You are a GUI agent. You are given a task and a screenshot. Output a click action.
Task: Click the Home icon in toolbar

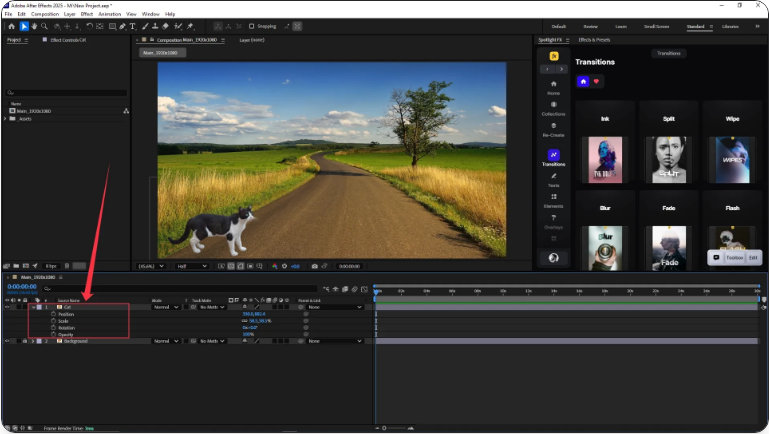10,26
